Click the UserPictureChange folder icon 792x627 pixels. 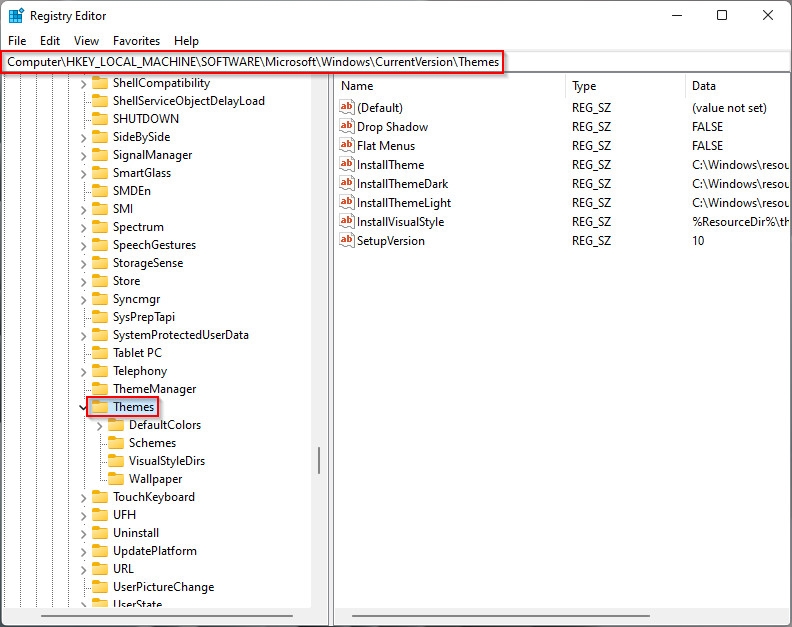[x=100, y=587]
